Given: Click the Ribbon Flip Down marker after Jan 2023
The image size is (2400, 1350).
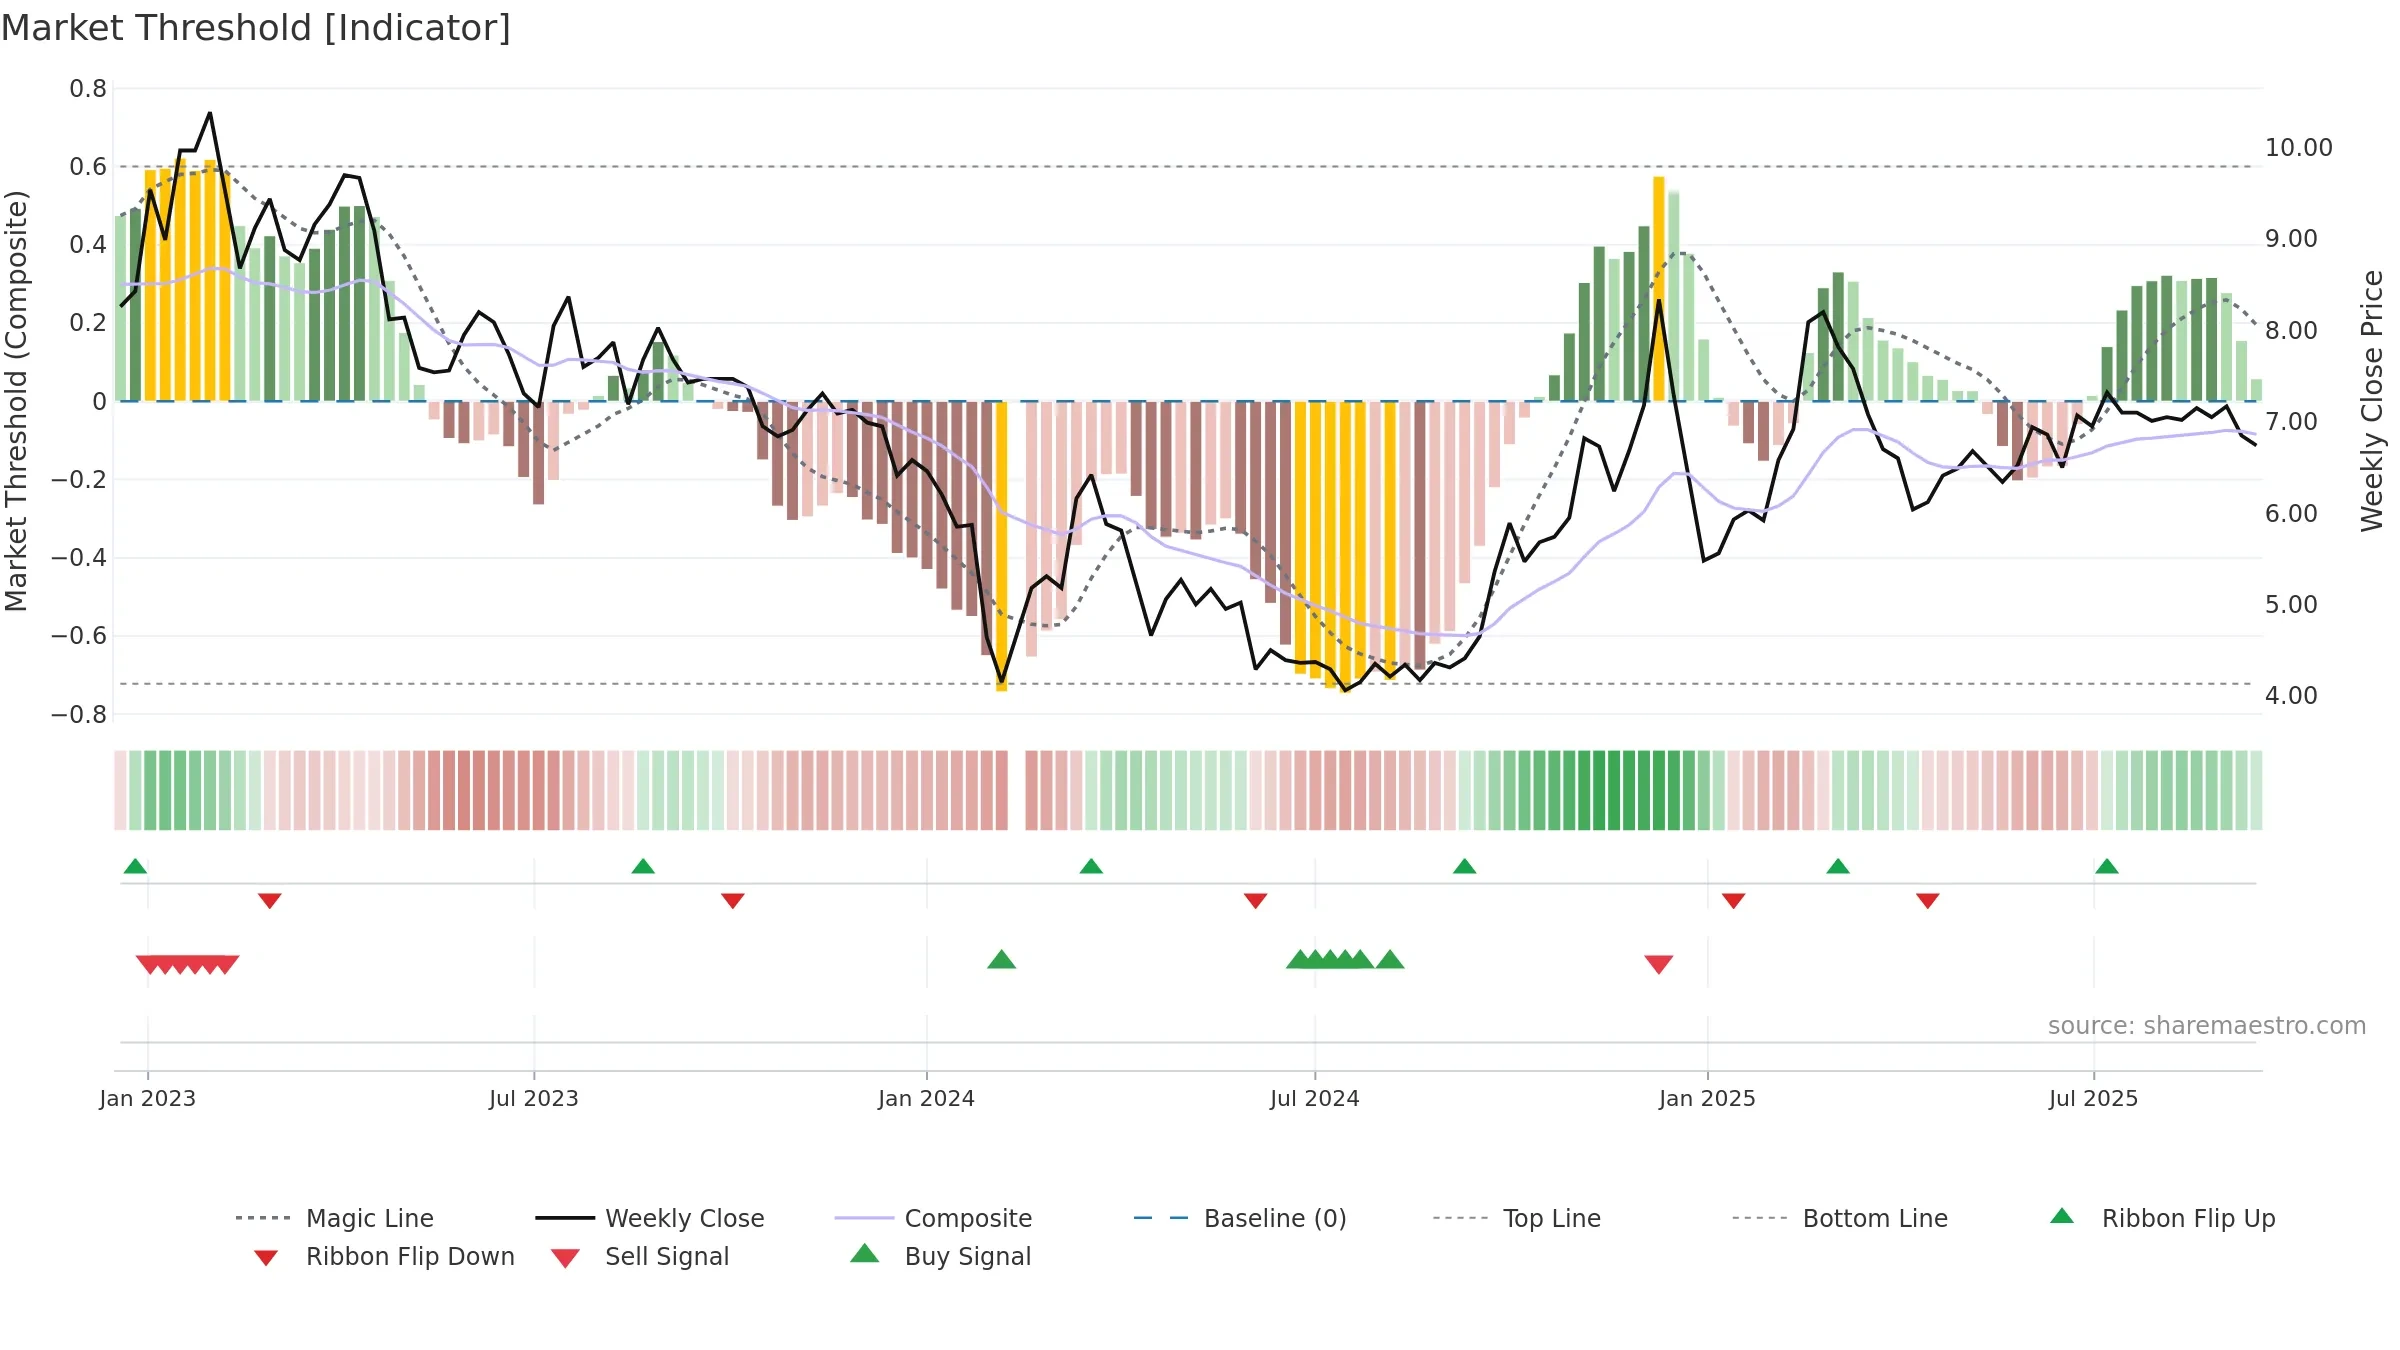Looking at the screenshot, I should [x=270, y=901].
